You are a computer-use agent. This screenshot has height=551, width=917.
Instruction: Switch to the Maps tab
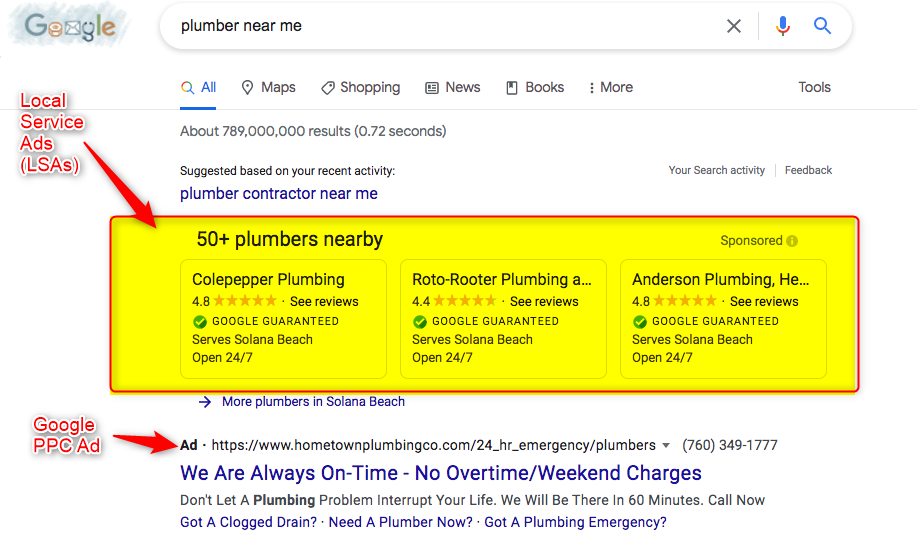point(268,88)
